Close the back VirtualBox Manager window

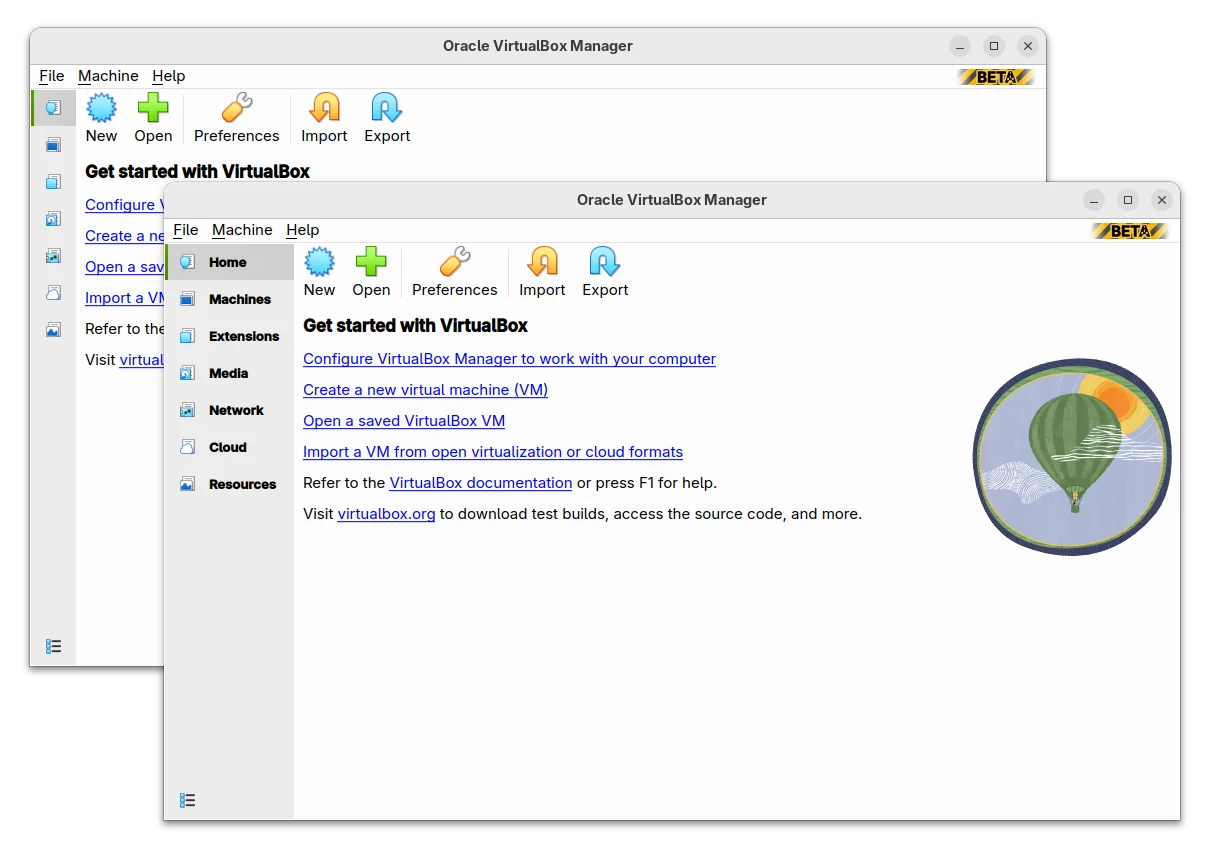(1027, 46)
